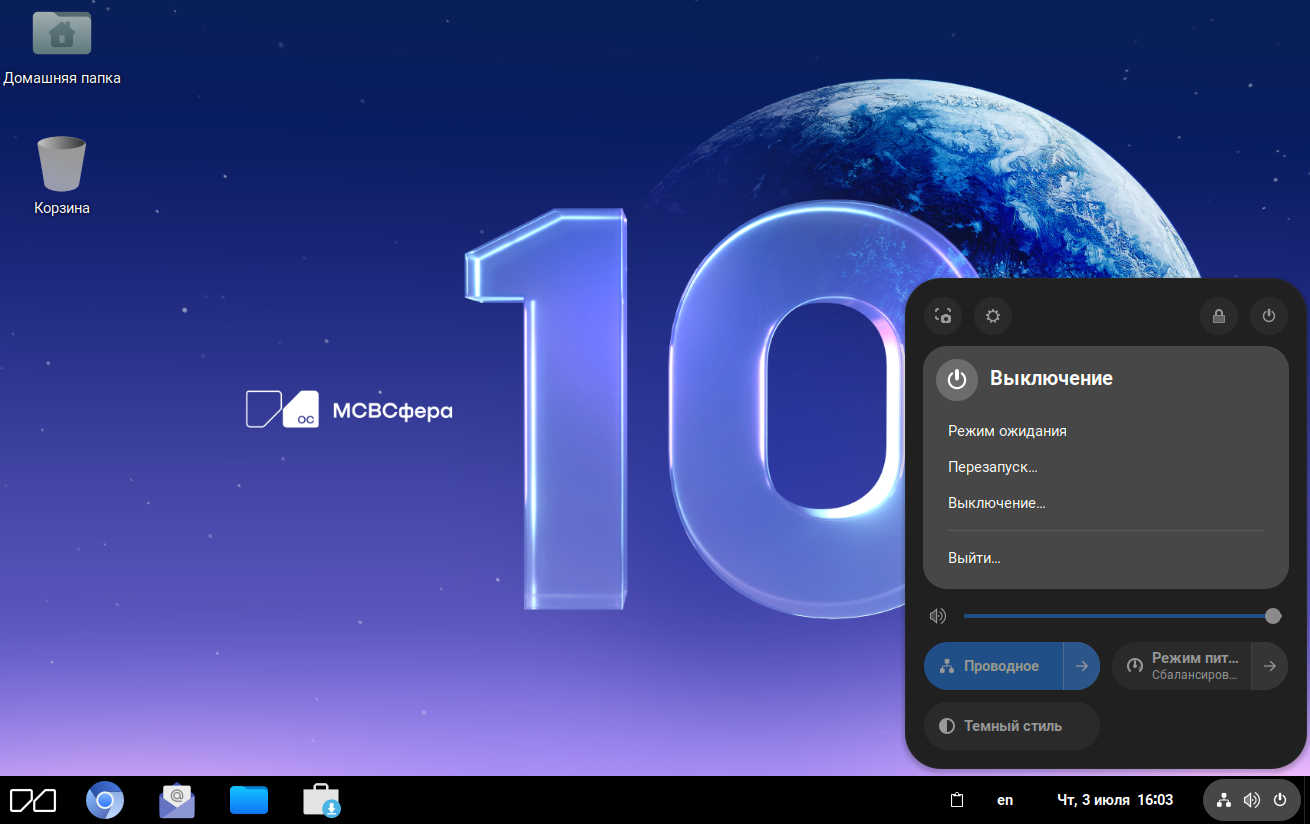
Task: Click the screenshot icon in quick settings
Action: [x=943, y=316]
